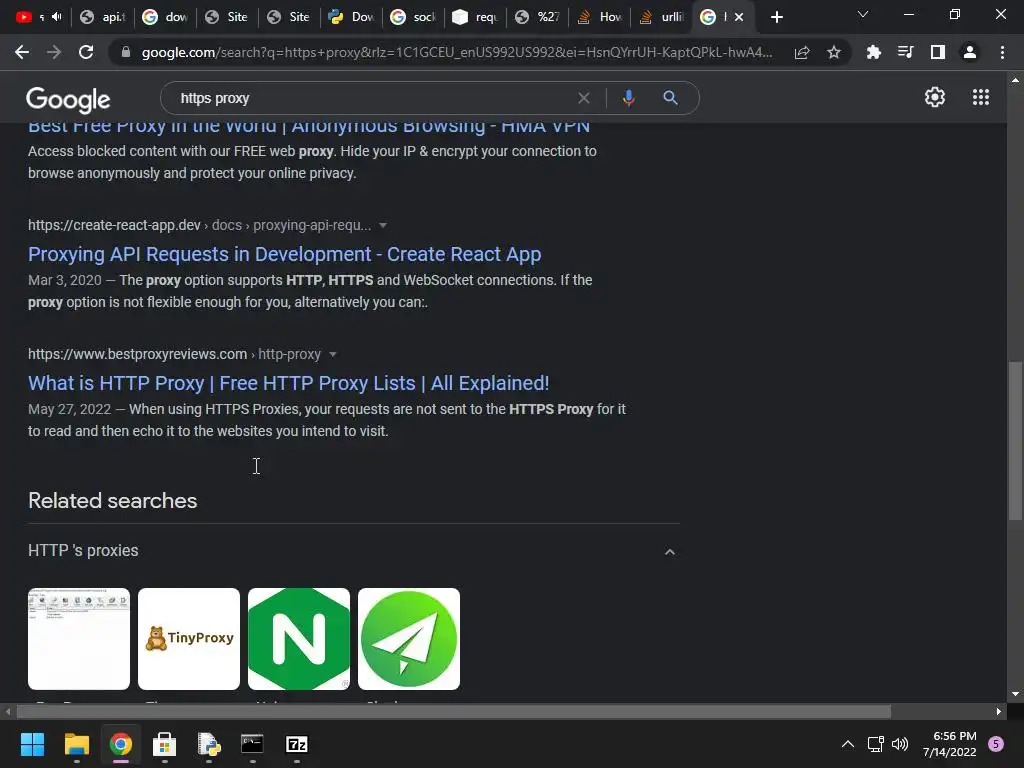This screenshot has height=768, width=1024.
Task: Open Chrome from the taskbar
Action: pyautogui.click(x=121, y=744)
